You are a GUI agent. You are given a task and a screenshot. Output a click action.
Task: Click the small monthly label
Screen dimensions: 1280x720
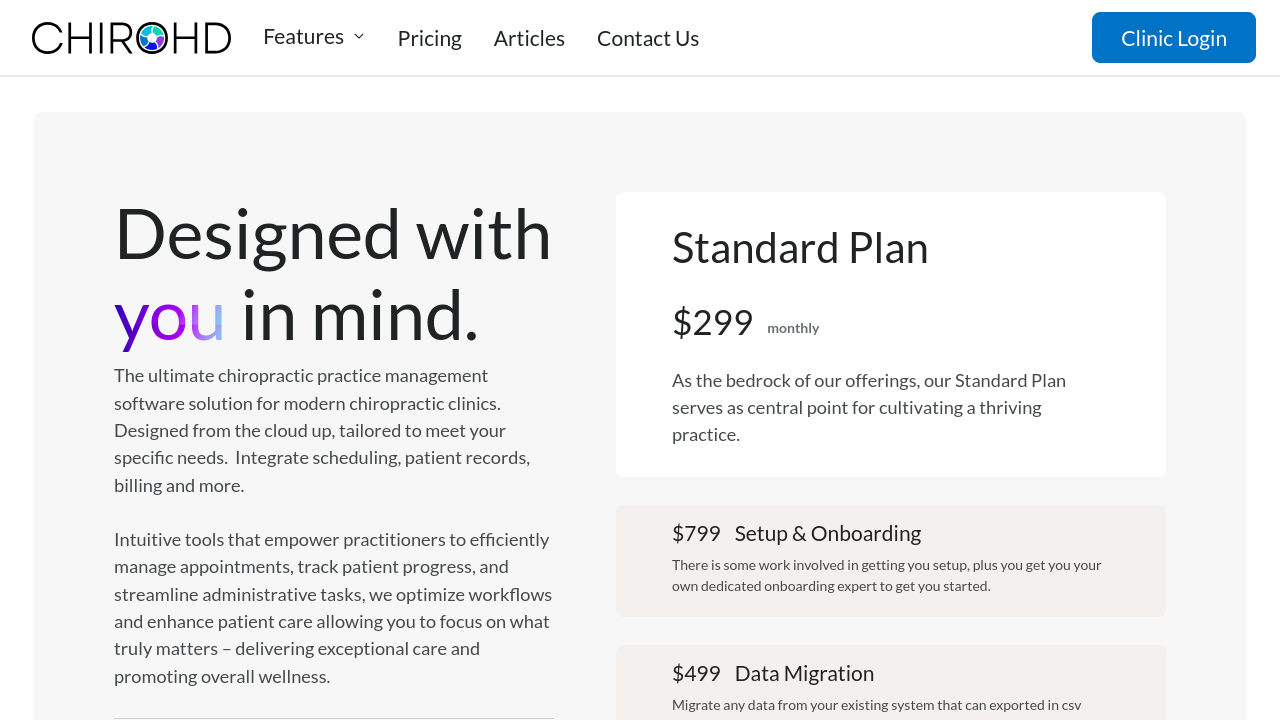(x=793, y=328)
